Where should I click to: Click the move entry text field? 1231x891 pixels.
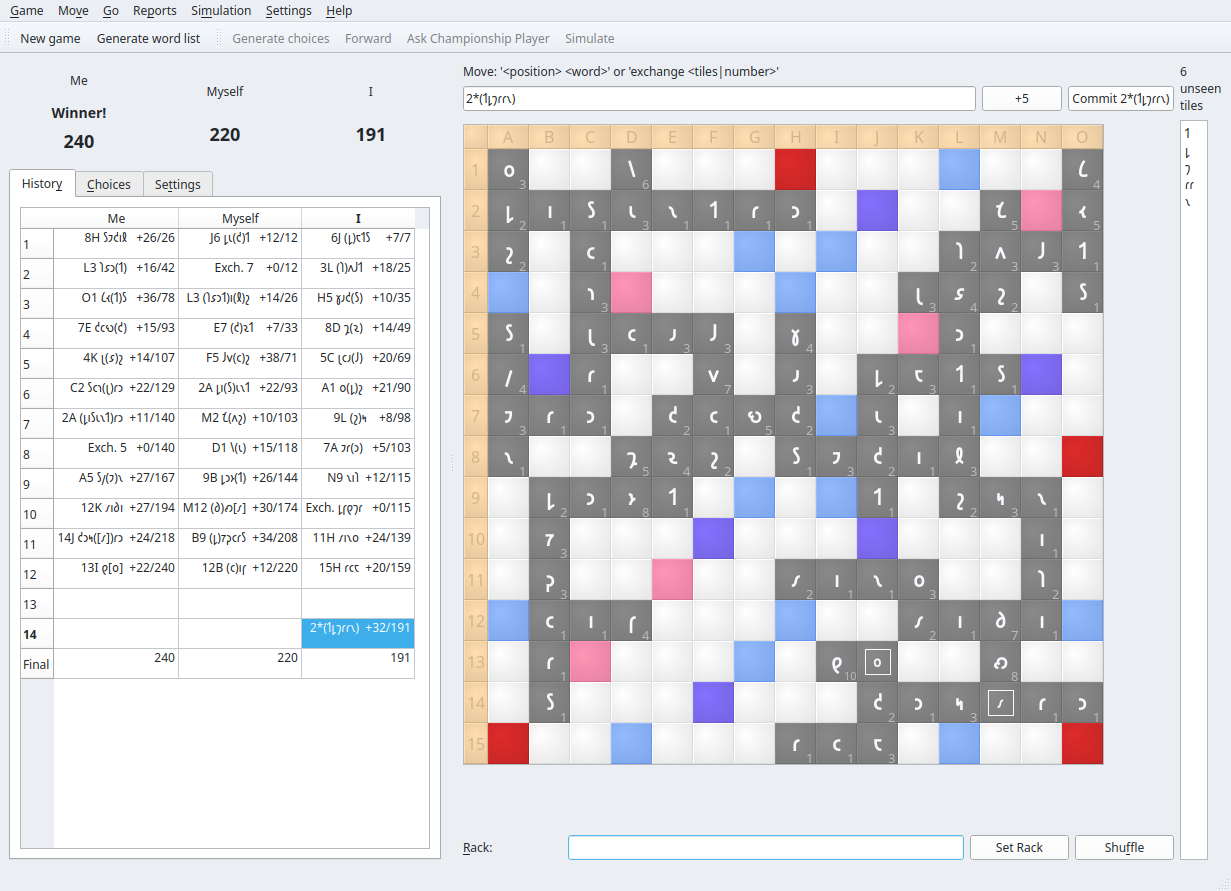click(719, 99)
